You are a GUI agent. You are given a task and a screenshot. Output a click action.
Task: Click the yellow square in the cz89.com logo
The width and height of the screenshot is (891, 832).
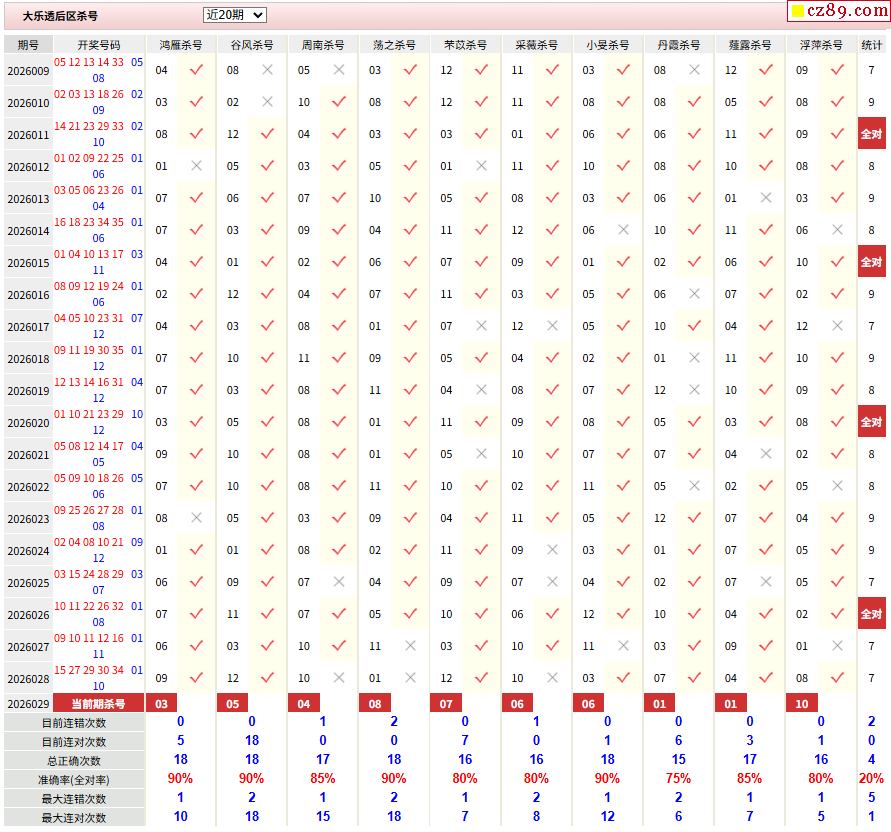coord(797,12)
